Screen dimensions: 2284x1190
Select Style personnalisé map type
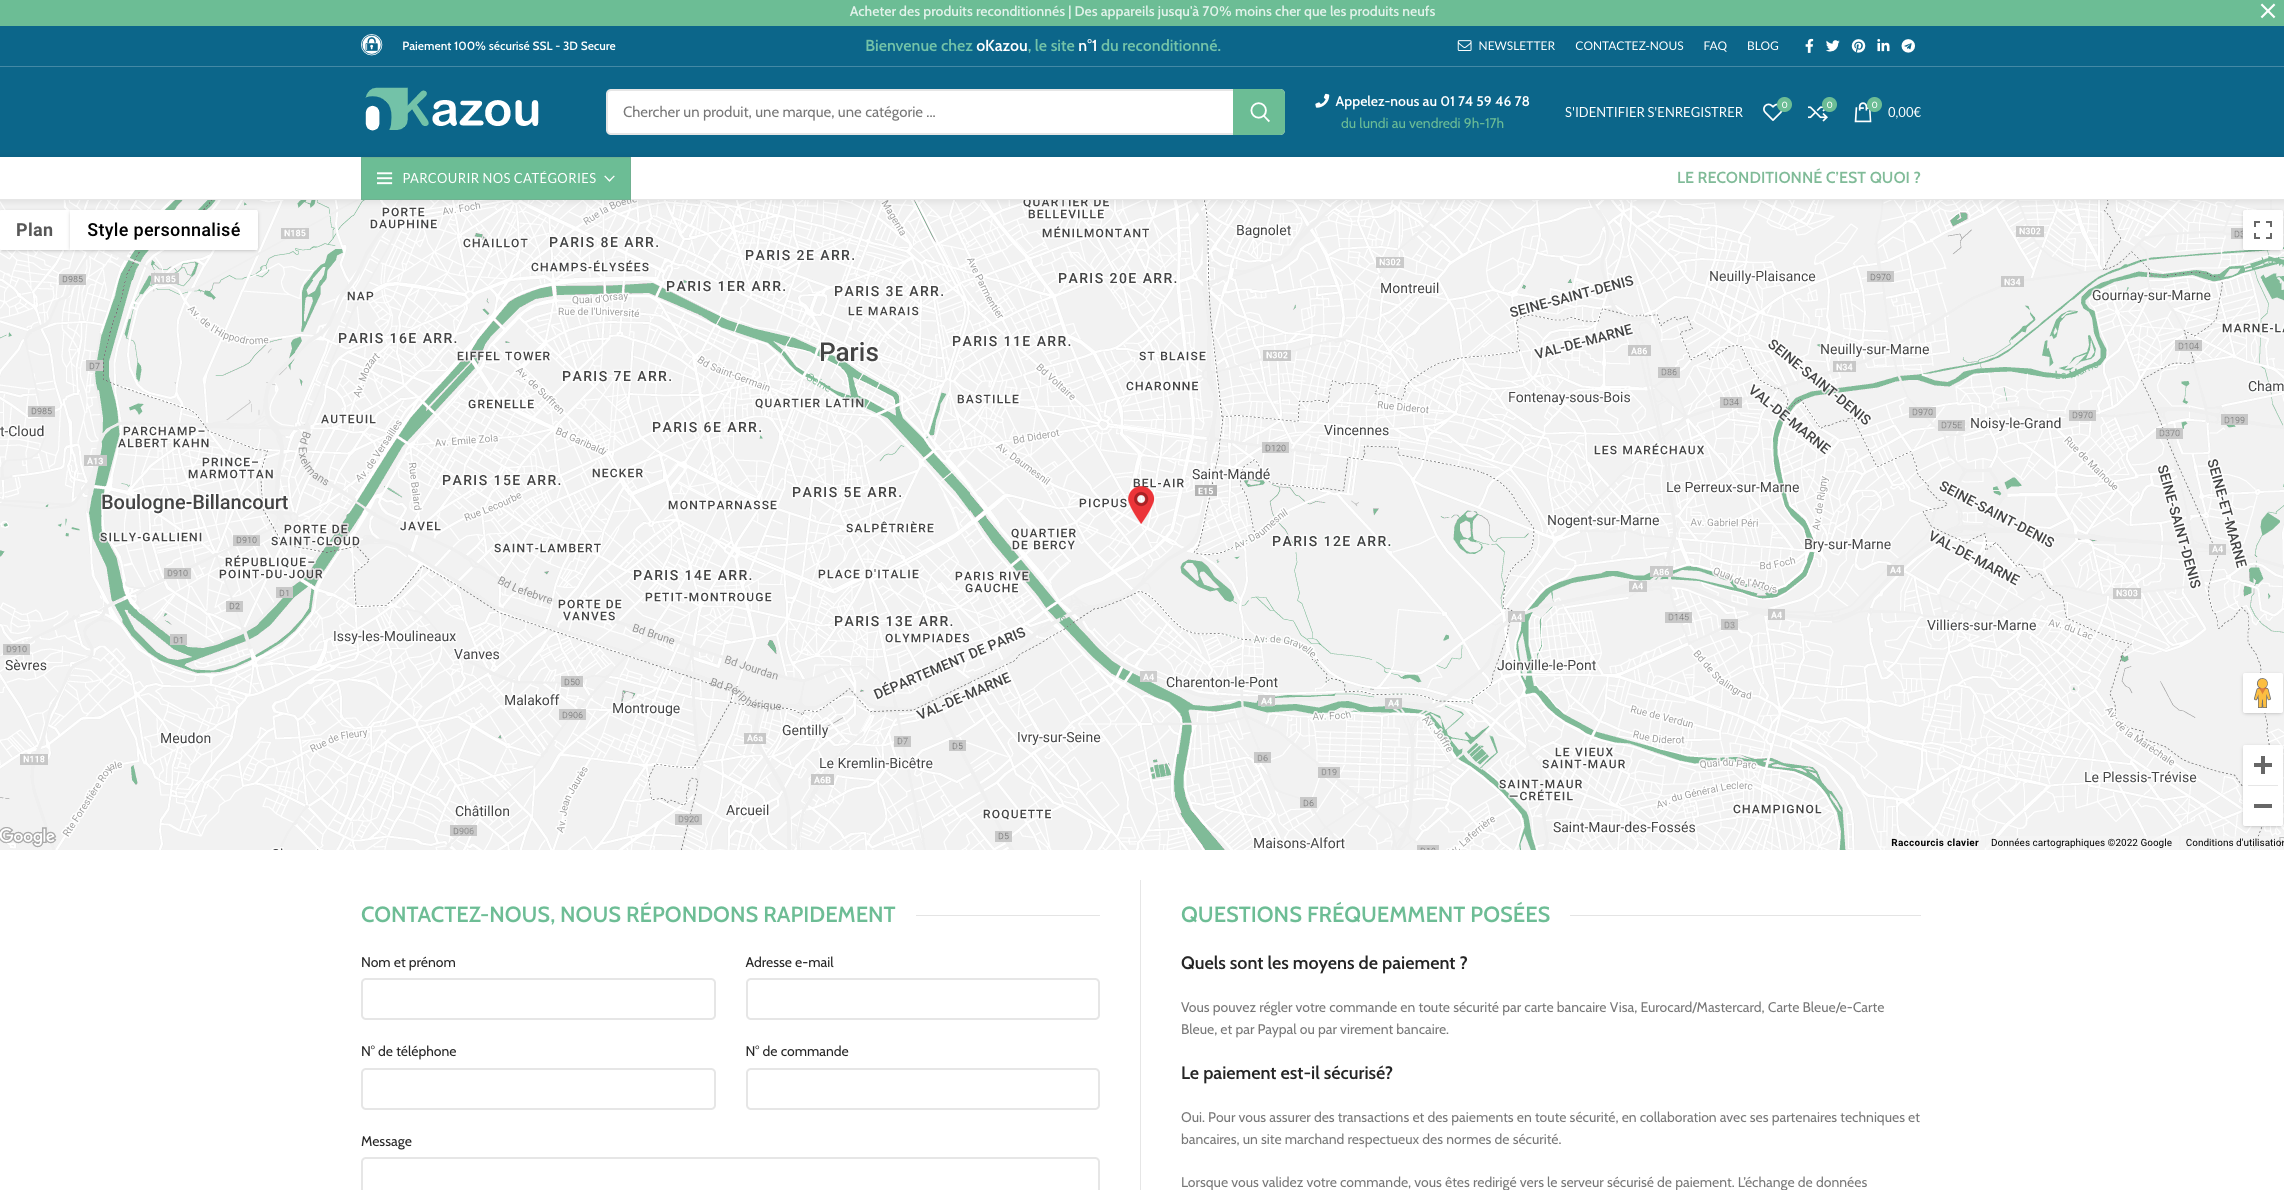(x=164, y=230)
